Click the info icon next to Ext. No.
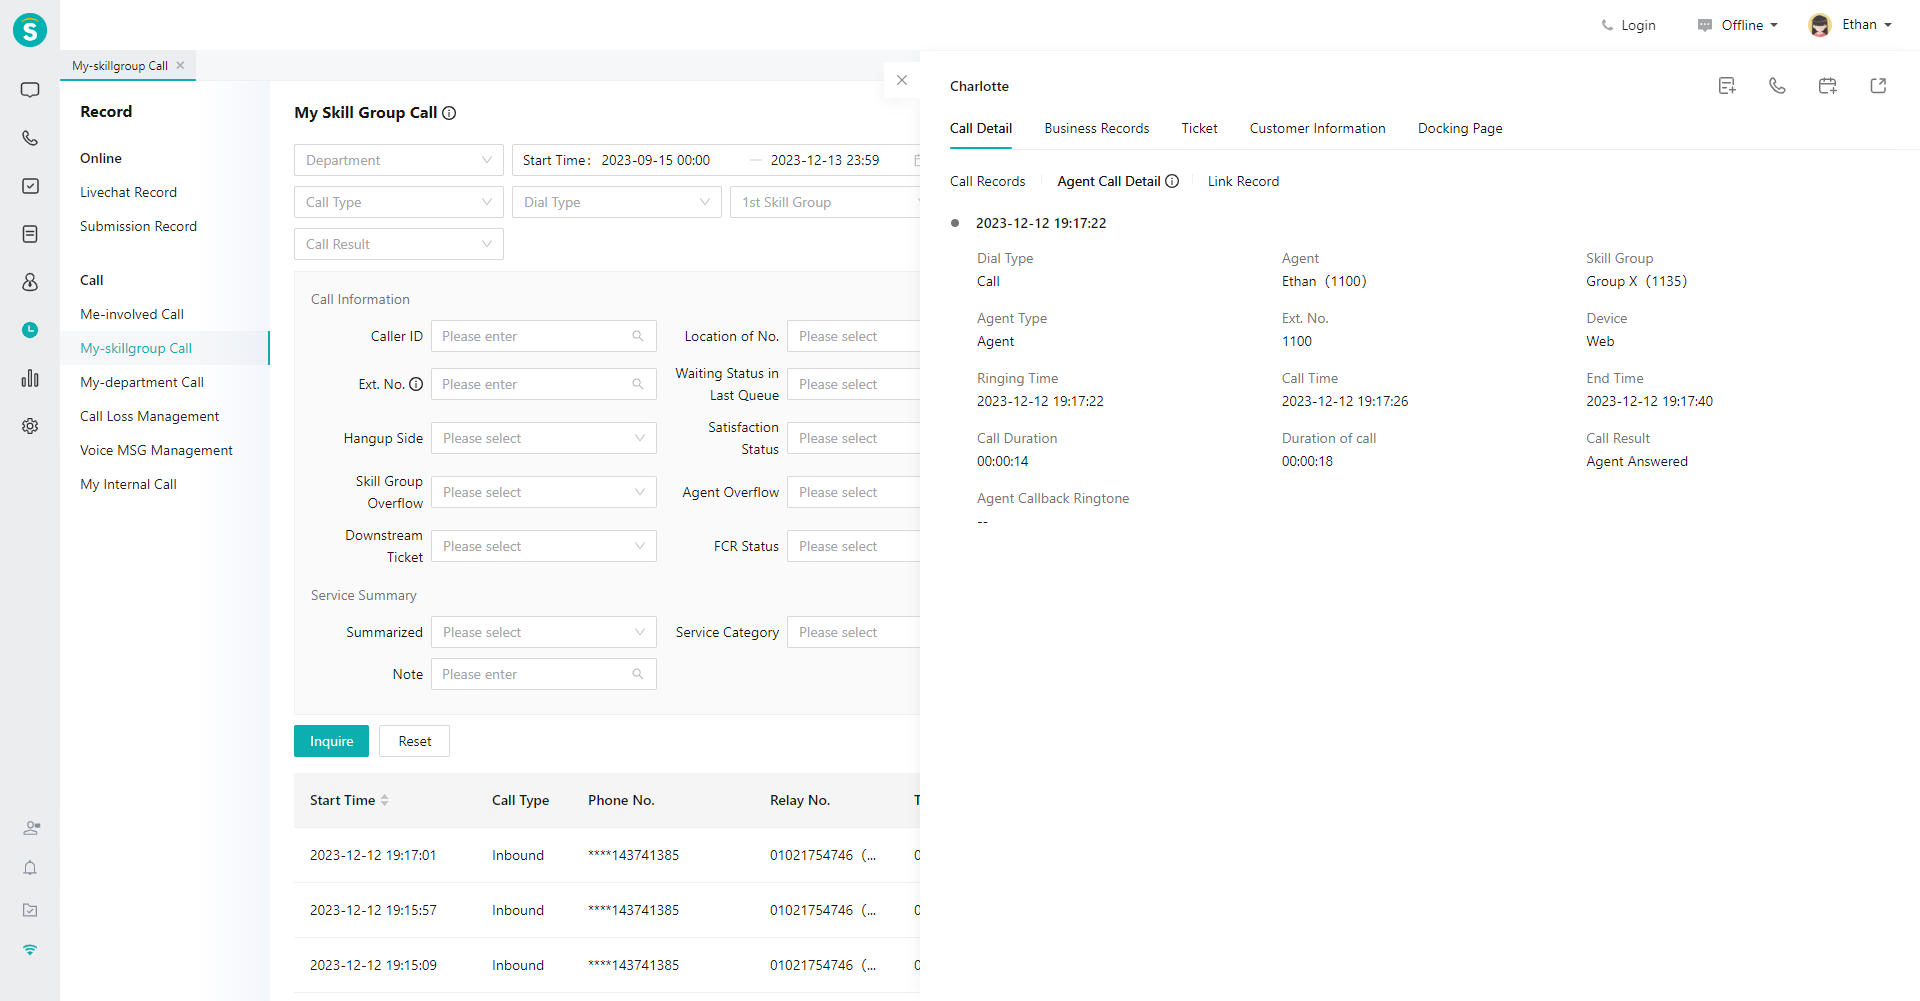Viewport: 1920px width, 1001px height. [416, 384]
